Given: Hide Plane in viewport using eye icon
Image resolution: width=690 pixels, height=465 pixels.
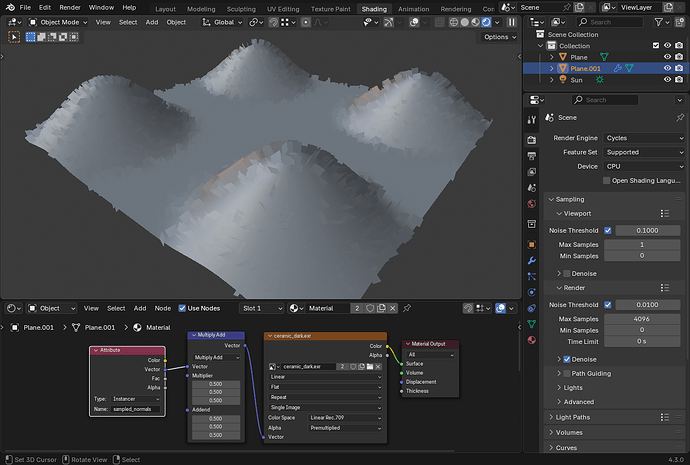Looking at the screenshot, I should pyautogui.click(x=667, y=57).
